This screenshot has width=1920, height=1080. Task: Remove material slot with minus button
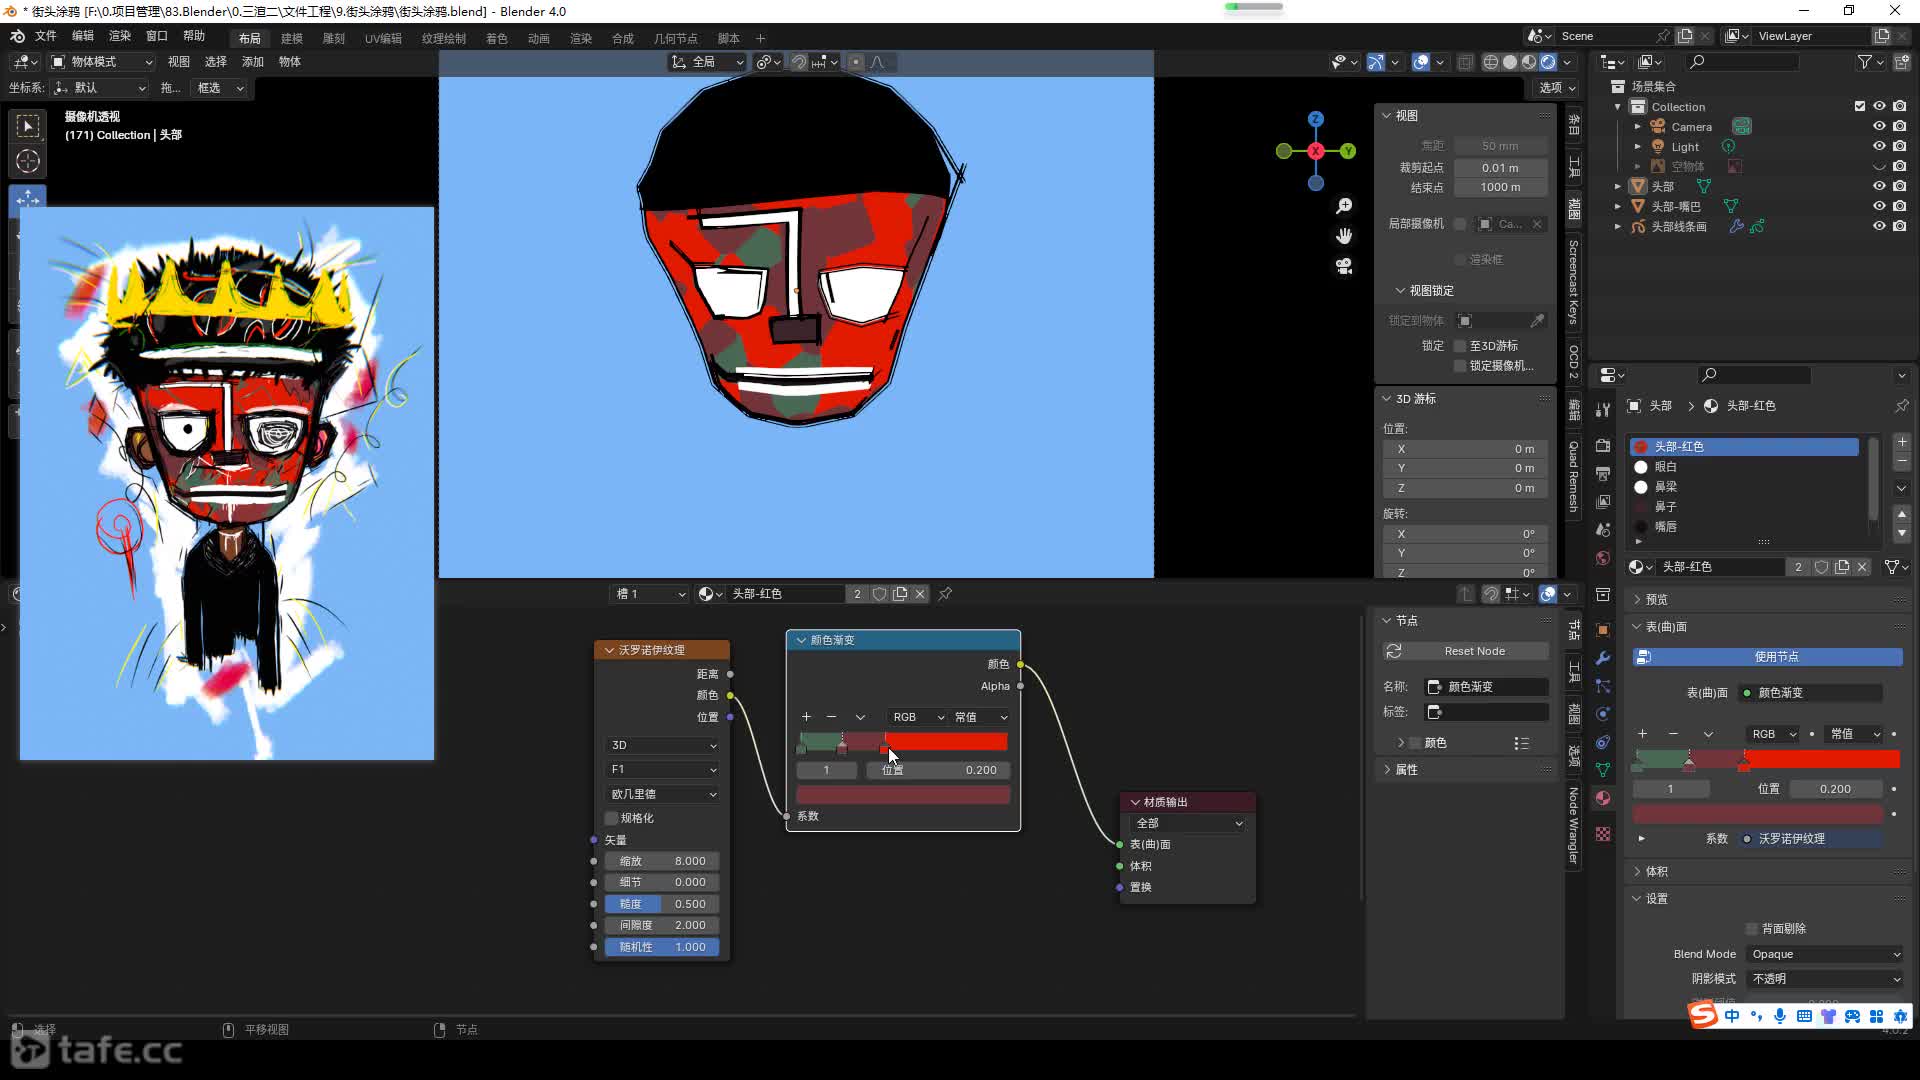point(1902,462)
